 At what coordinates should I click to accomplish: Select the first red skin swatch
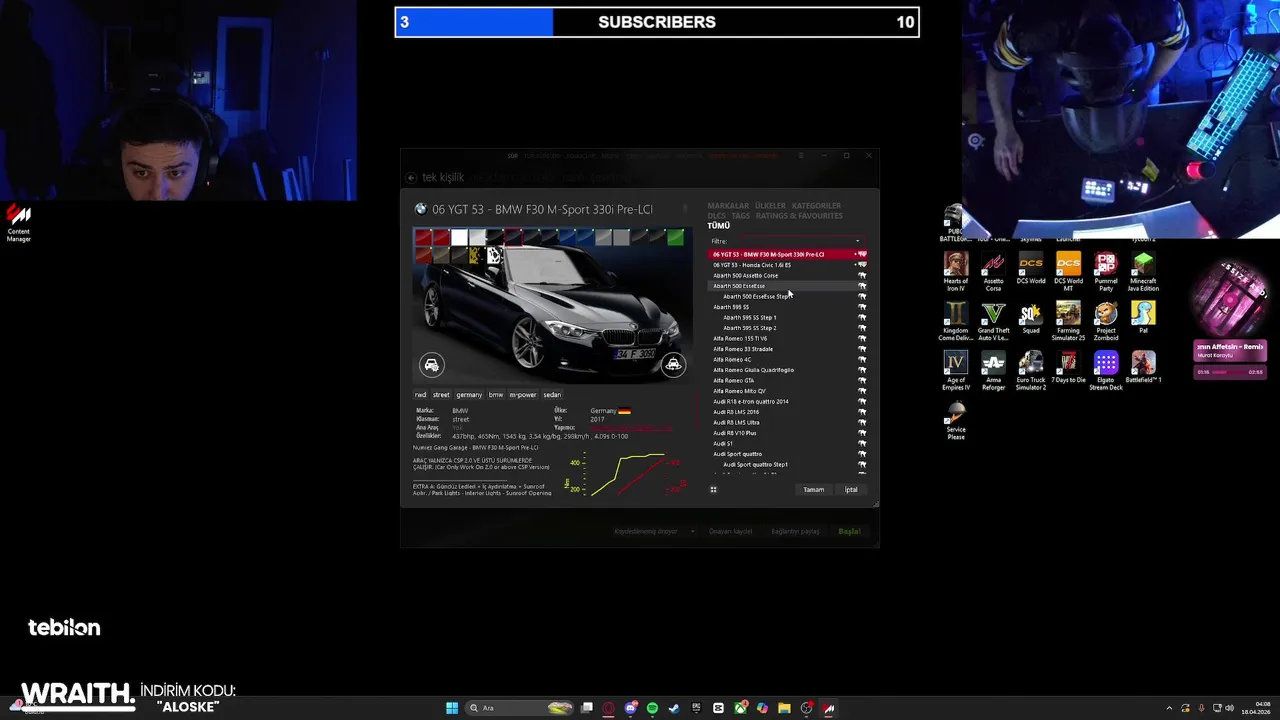[x=423, y=237]
